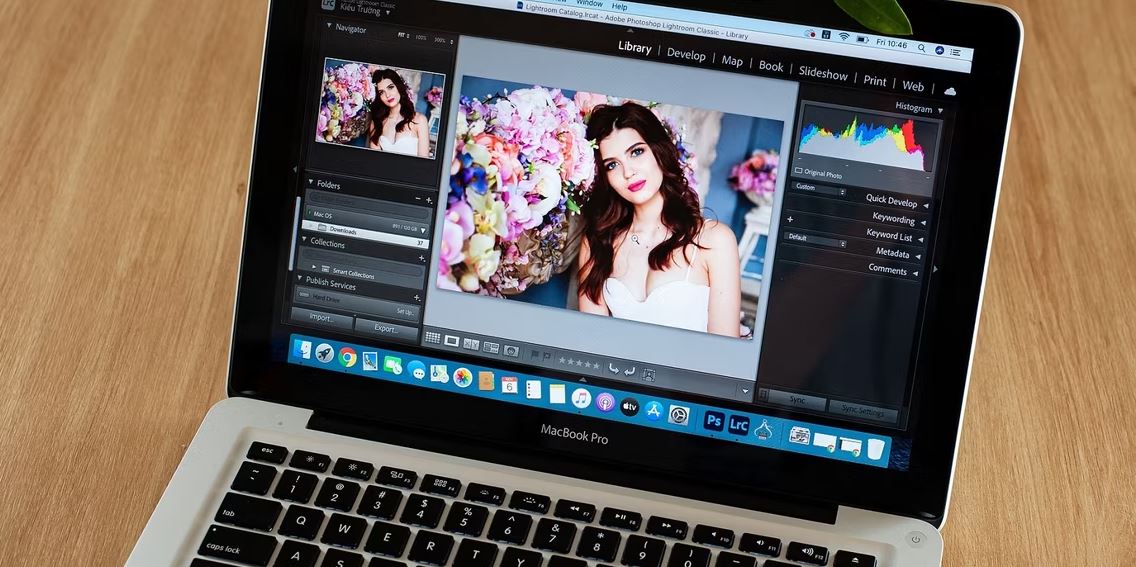The height and width of the screenshot is (567, 1136).
Task: Flag photo as picked
Action: point(535,355)
